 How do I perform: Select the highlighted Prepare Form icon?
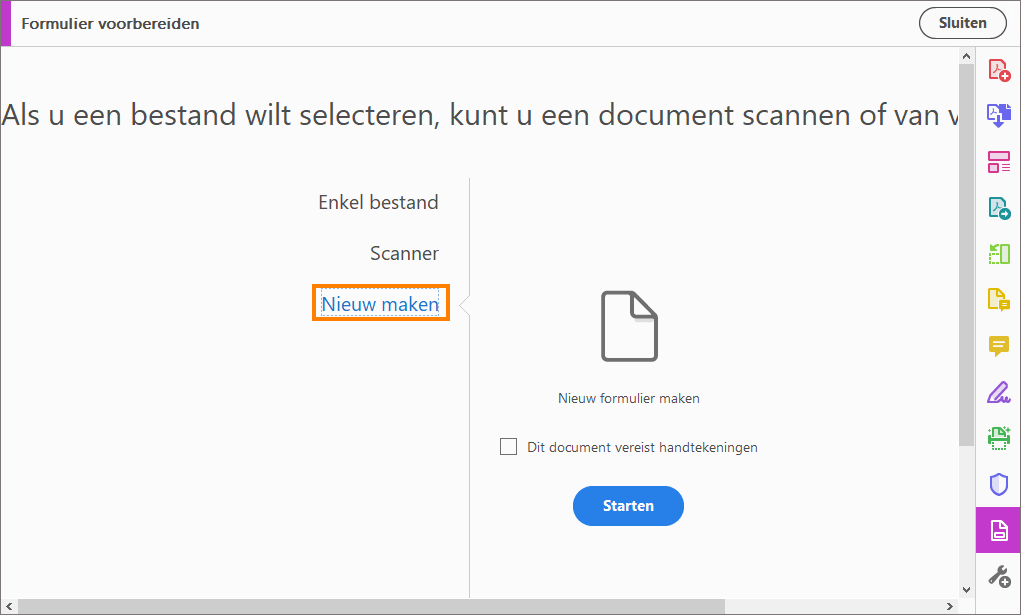click(998, 530)
